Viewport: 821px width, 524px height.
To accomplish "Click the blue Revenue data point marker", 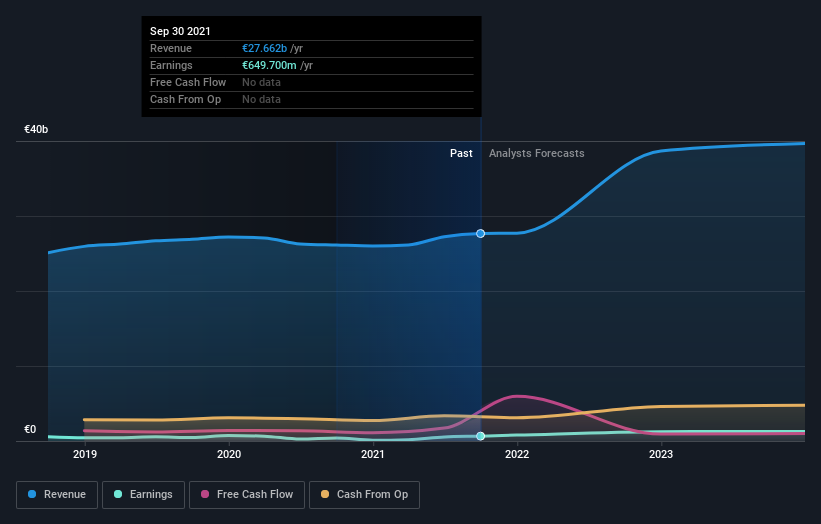I will click(480, 233).
